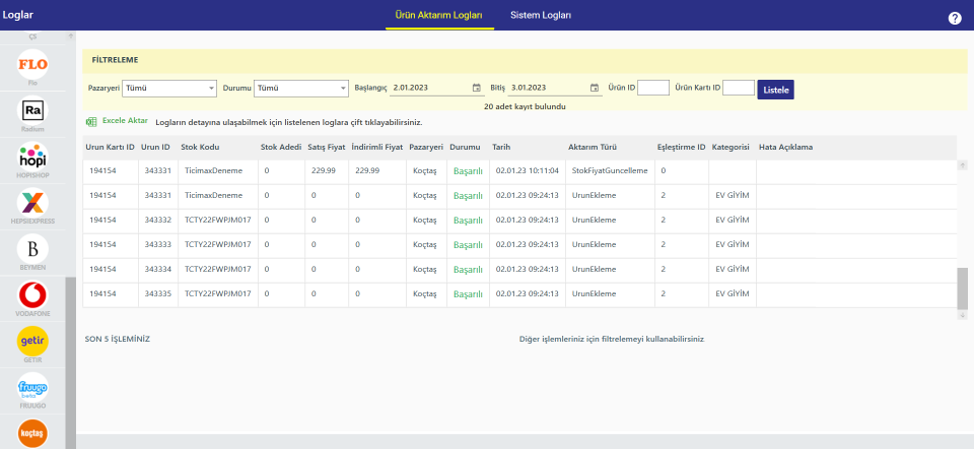Sort by Stok Adedi column header

pyautogui.click(x=281, y=147)
